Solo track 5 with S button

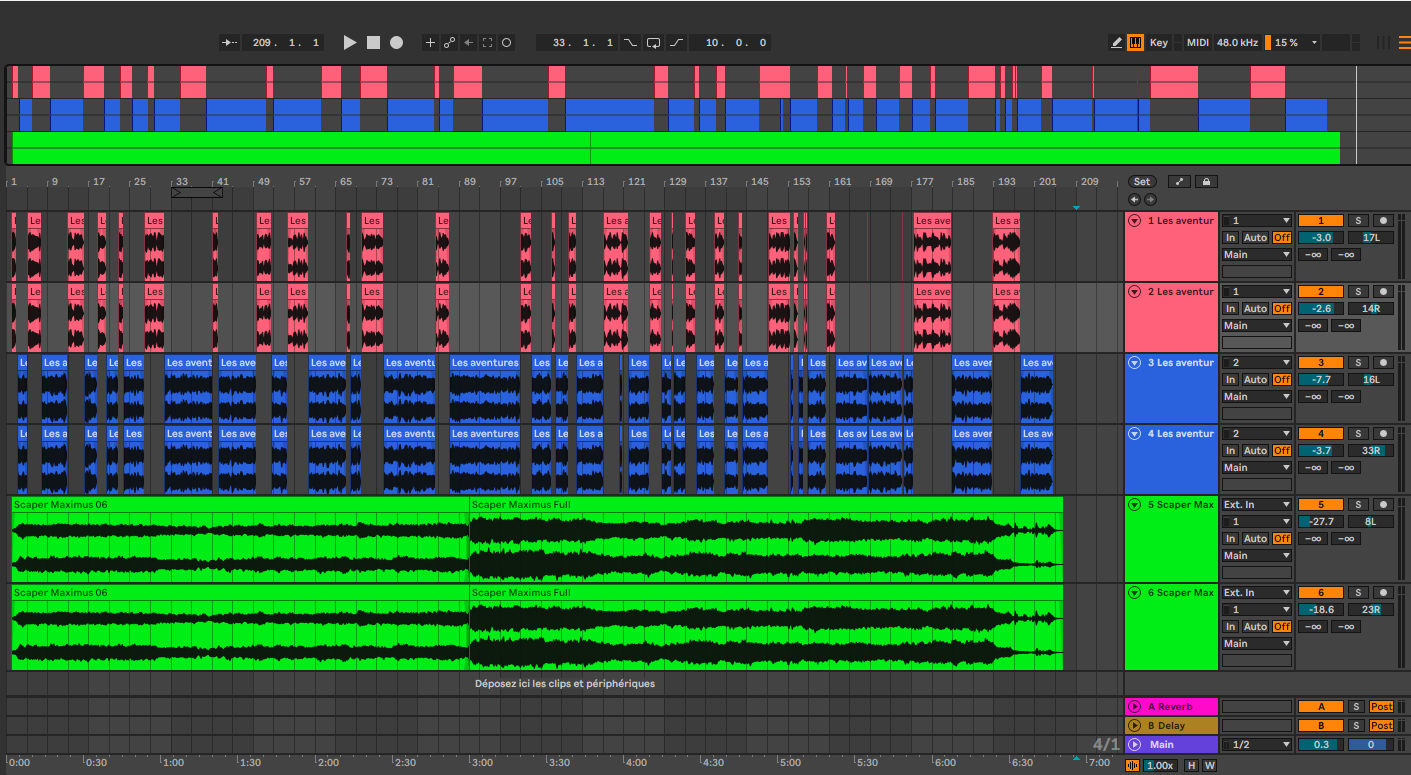(x=1357, y=505)
